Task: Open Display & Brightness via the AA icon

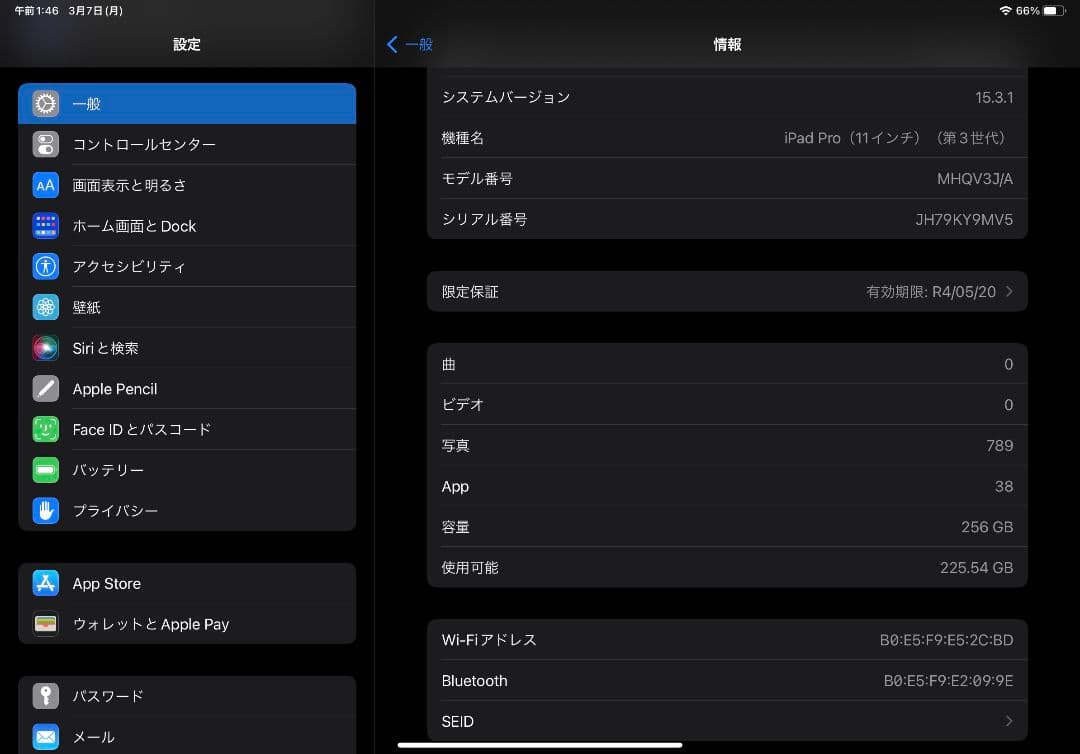Action: [x=45, y=185]
